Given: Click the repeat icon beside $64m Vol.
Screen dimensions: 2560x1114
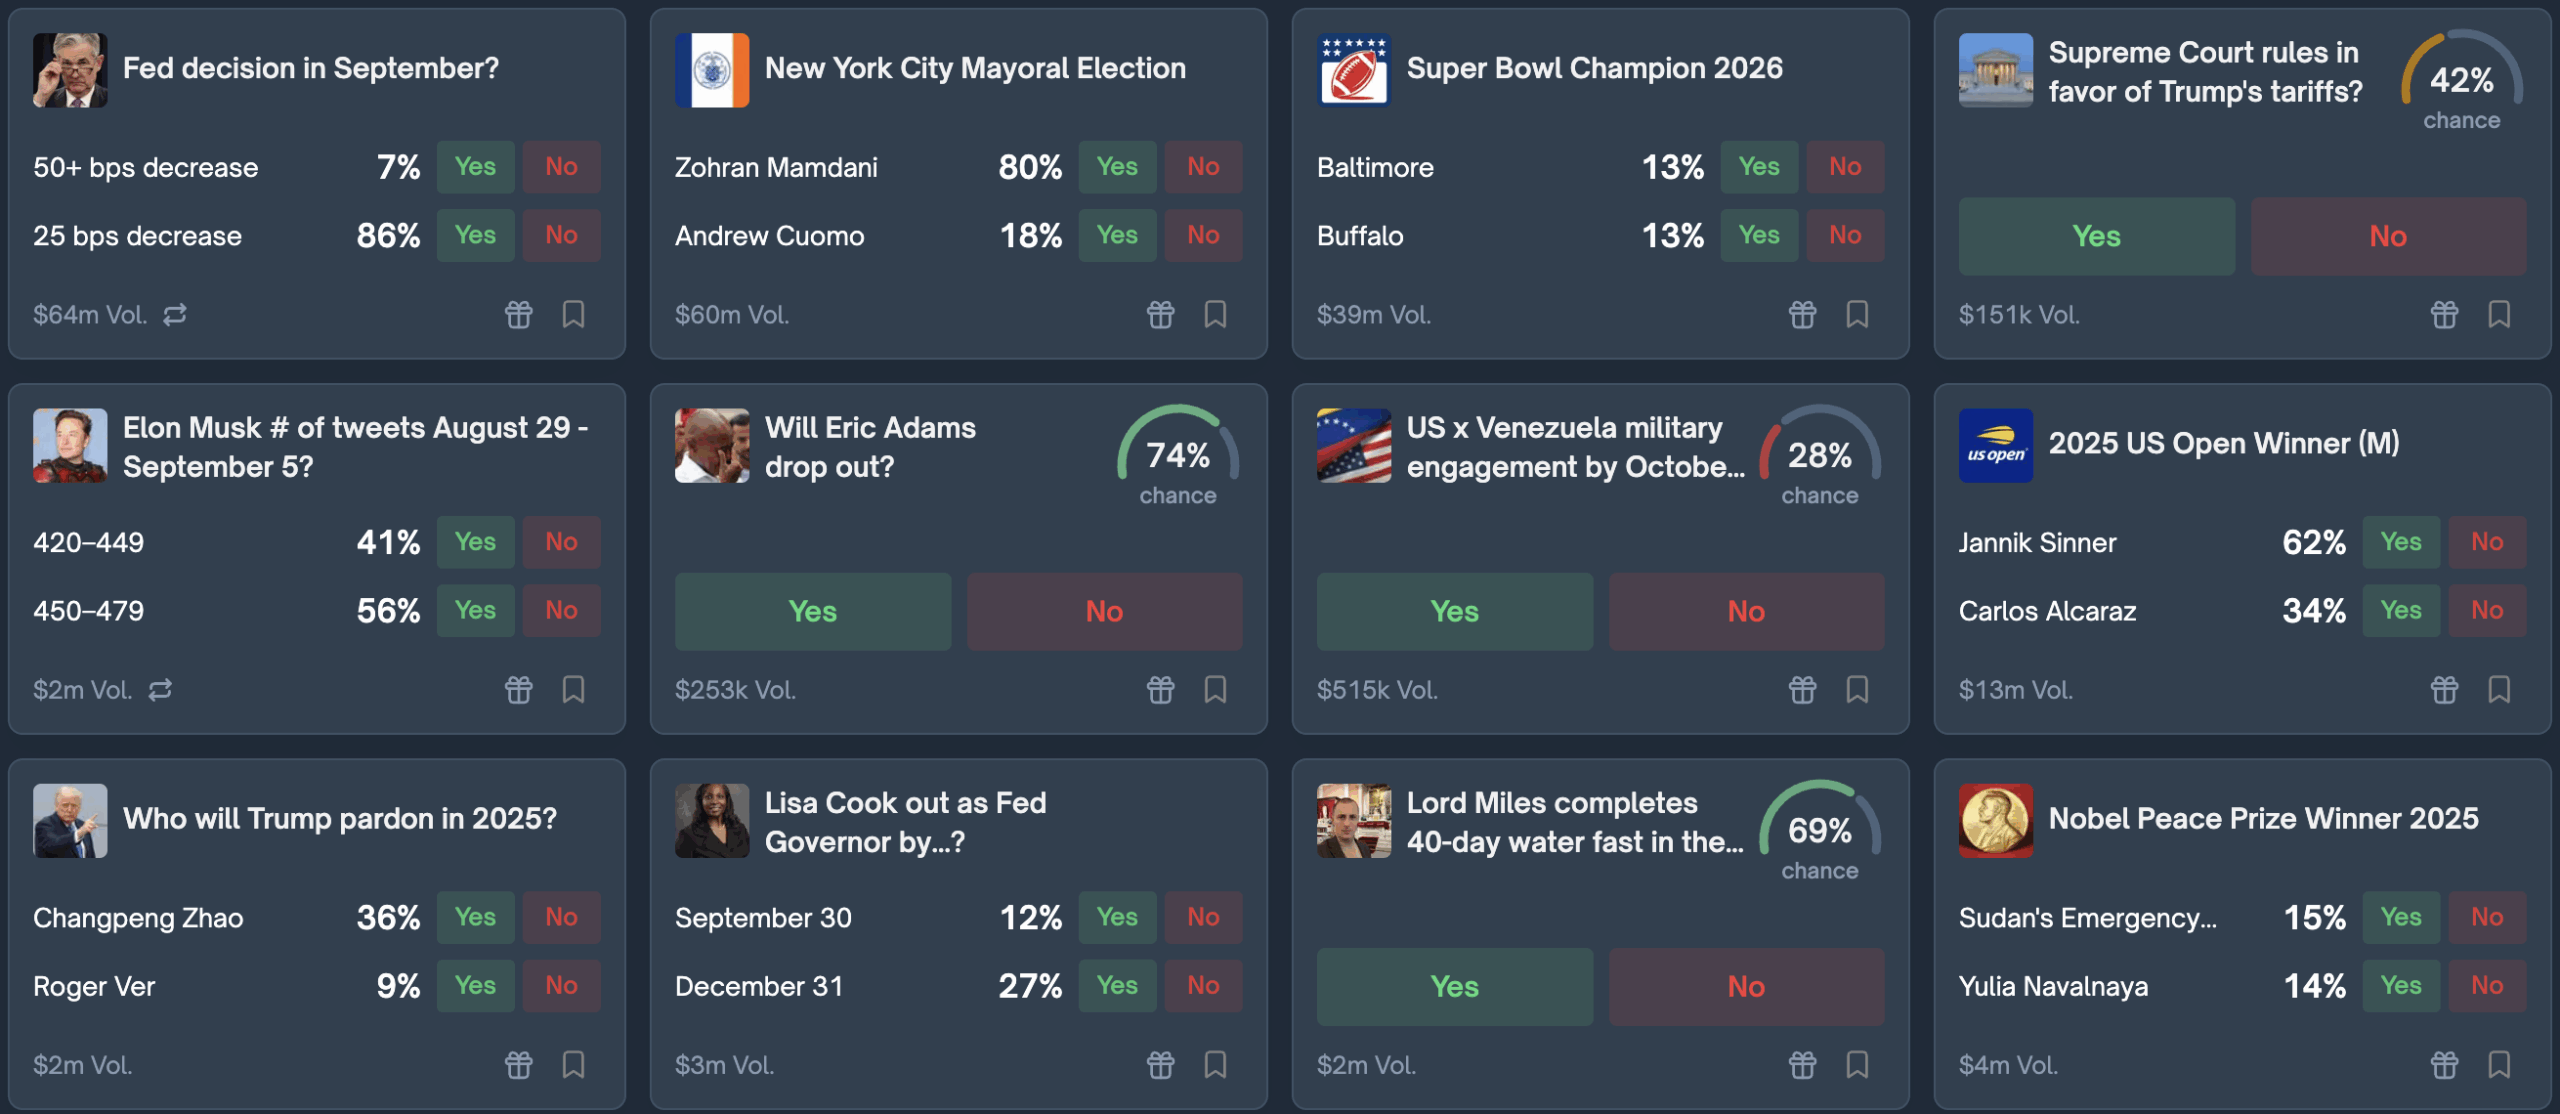Looking at the screenshot, I should click(175, 315).
